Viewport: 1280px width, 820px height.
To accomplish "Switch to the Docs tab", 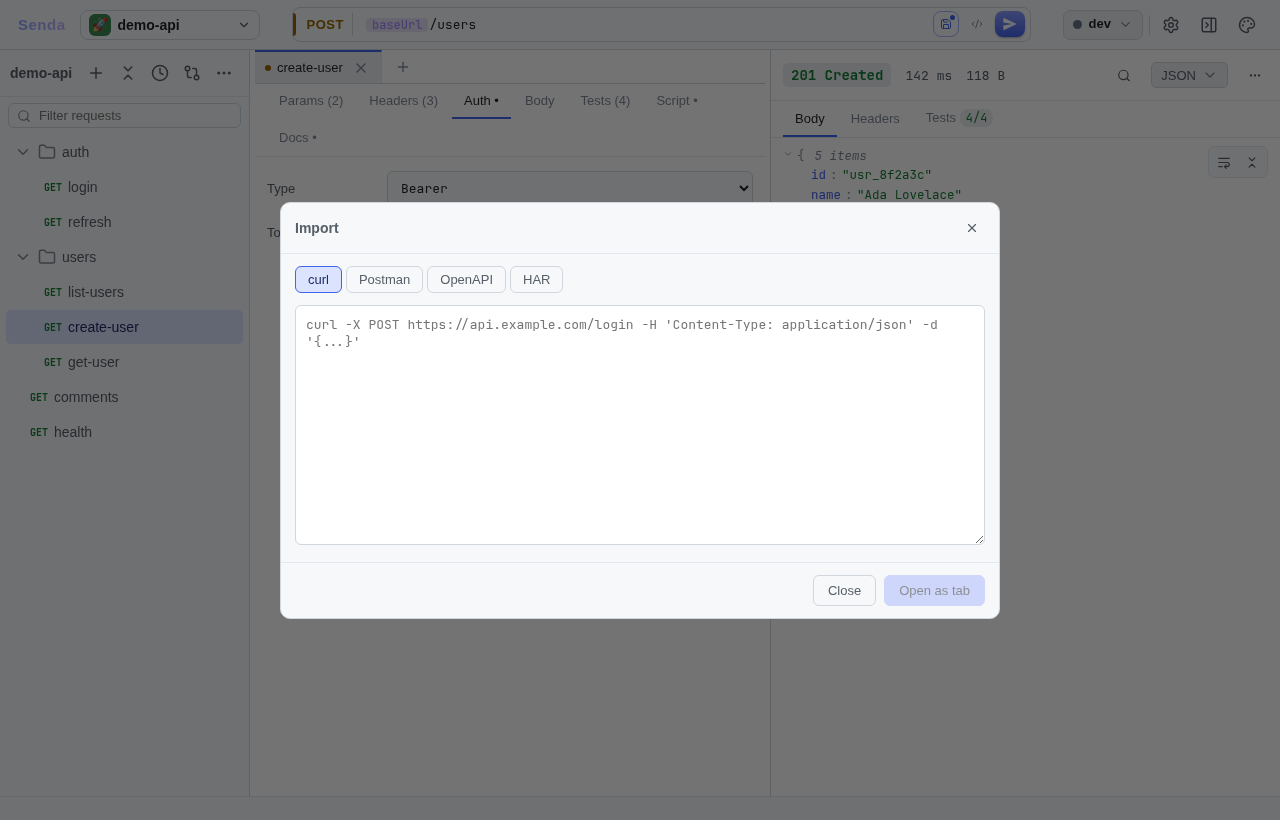I will (x=298, y=138).
